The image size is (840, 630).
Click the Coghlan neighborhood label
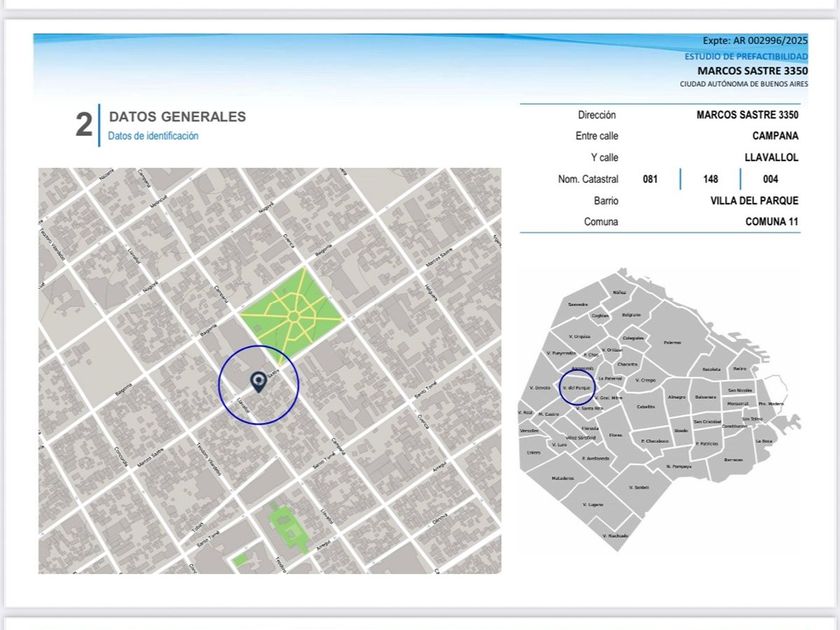(600, 316)
